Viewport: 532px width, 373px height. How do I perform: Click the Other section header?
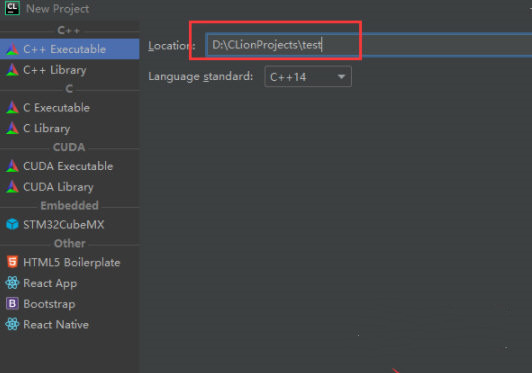(70, 243)
